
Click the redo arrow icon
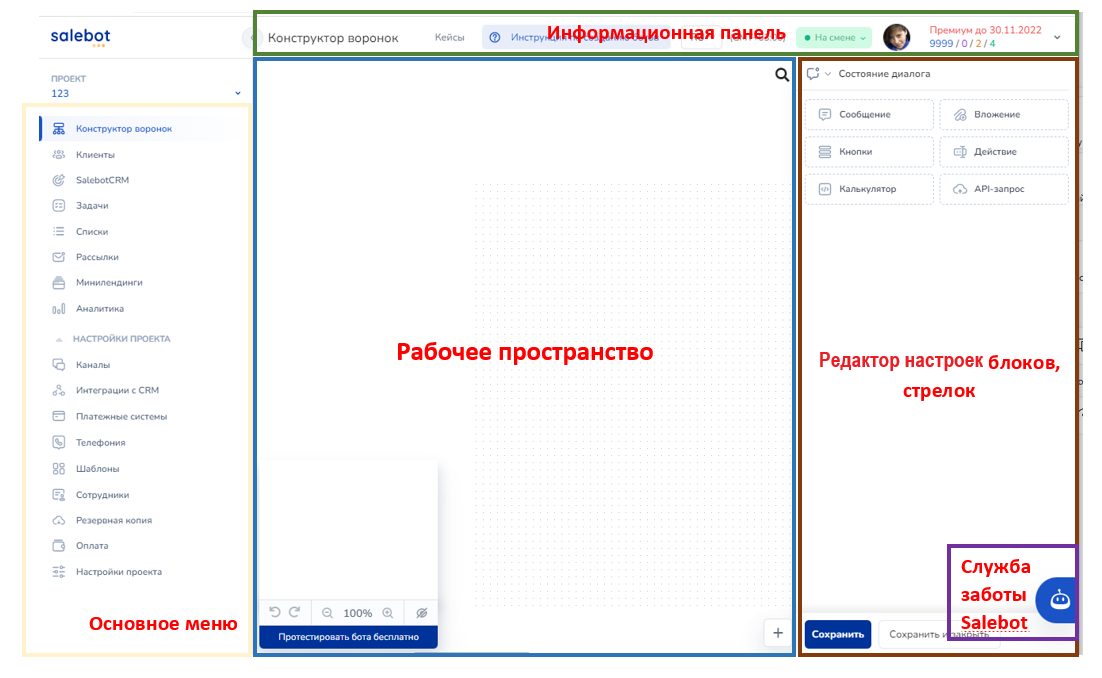click(294, 612)
